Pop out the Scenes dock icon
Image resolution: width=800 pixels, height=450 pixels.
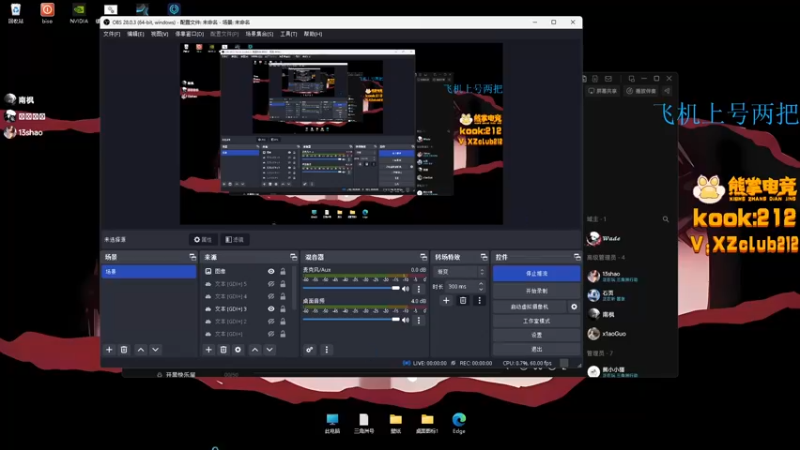tap(192, 257)
